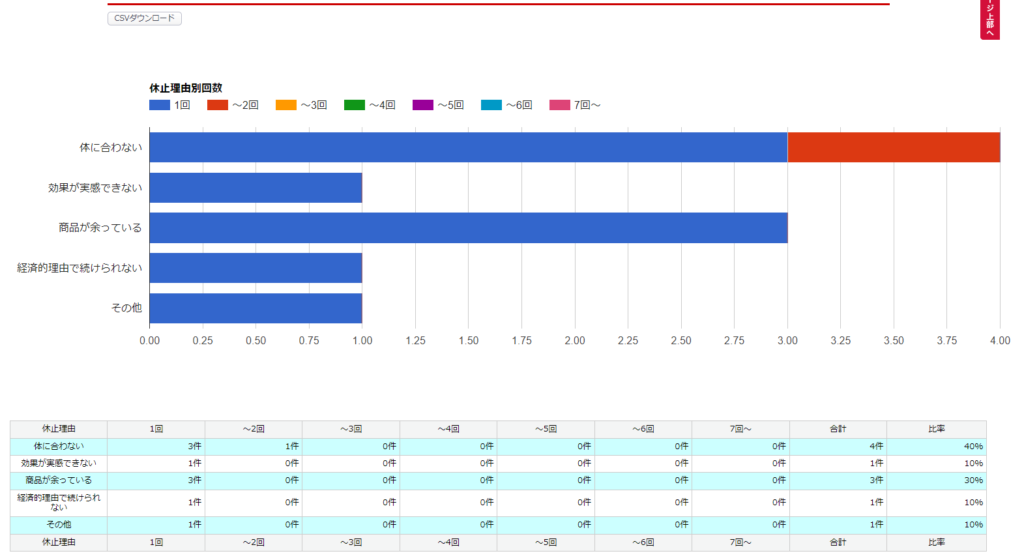The height and width of the screenshot is (560, 1024).
Task: Click the red ページ上部へ page-top button
Action: click(989, 18)
